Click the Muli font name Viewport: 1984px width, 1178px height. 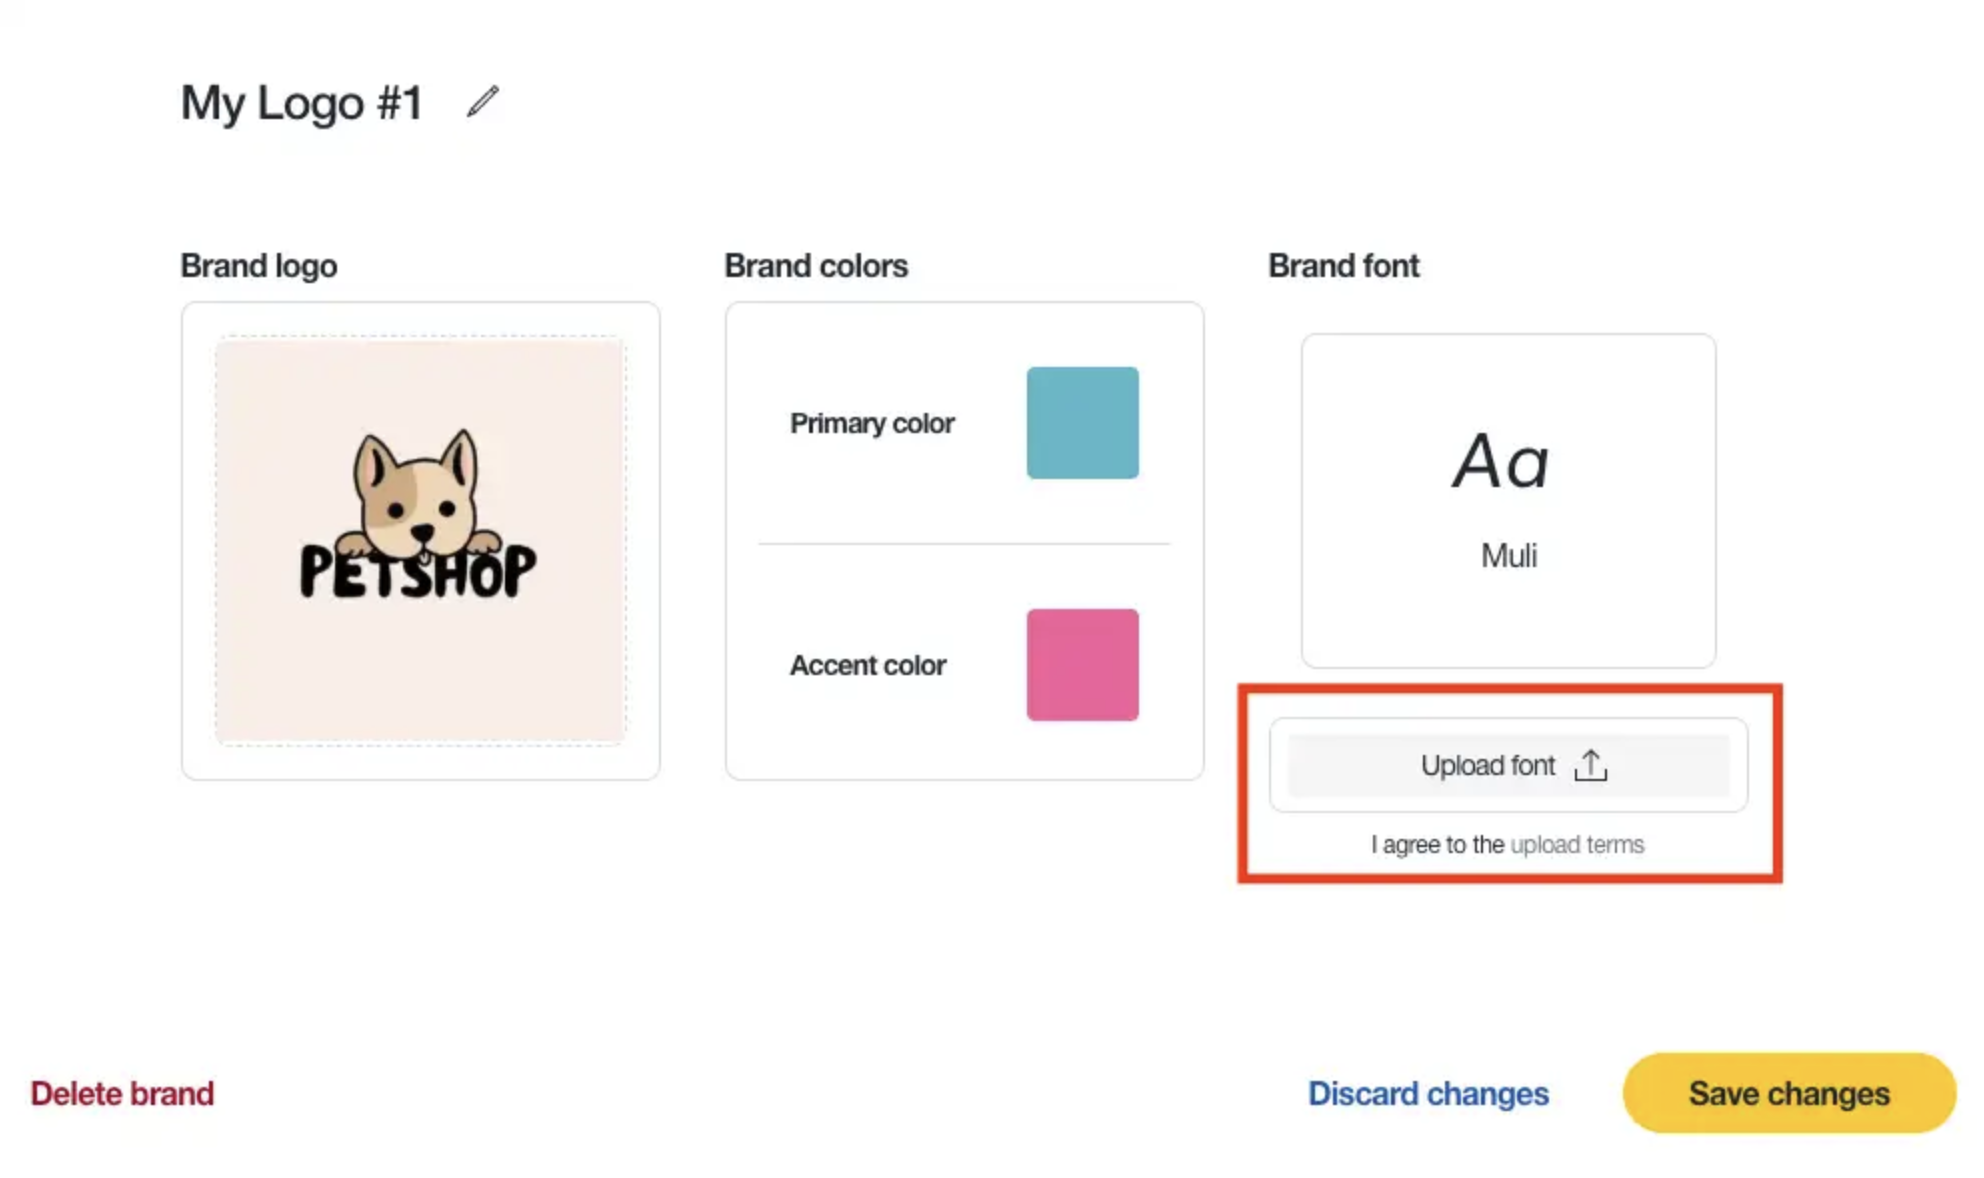pyautogui.click(x=1509, y=555)
